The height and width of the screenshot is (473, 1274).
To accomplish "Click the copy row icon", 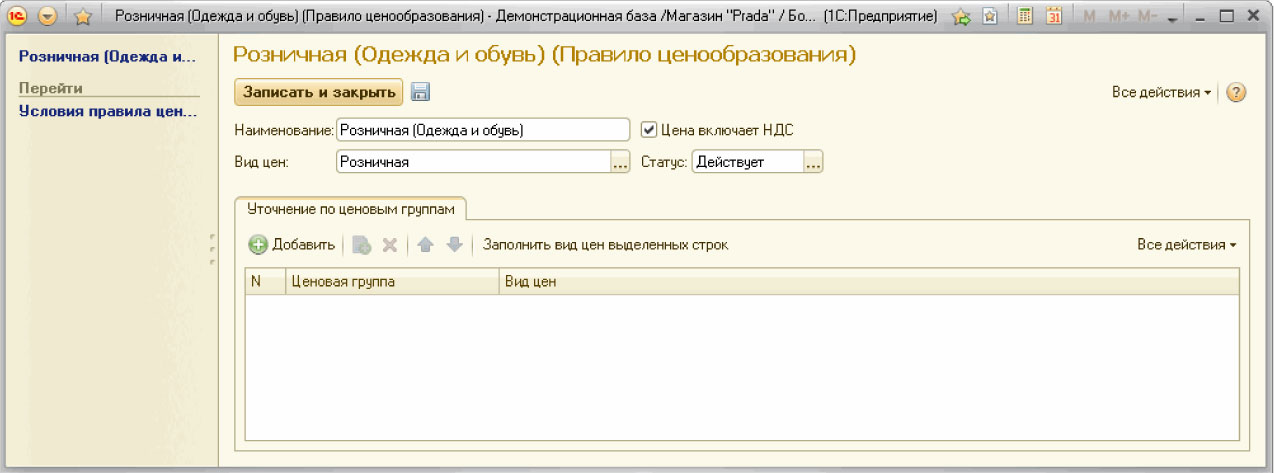I will 362,245.
